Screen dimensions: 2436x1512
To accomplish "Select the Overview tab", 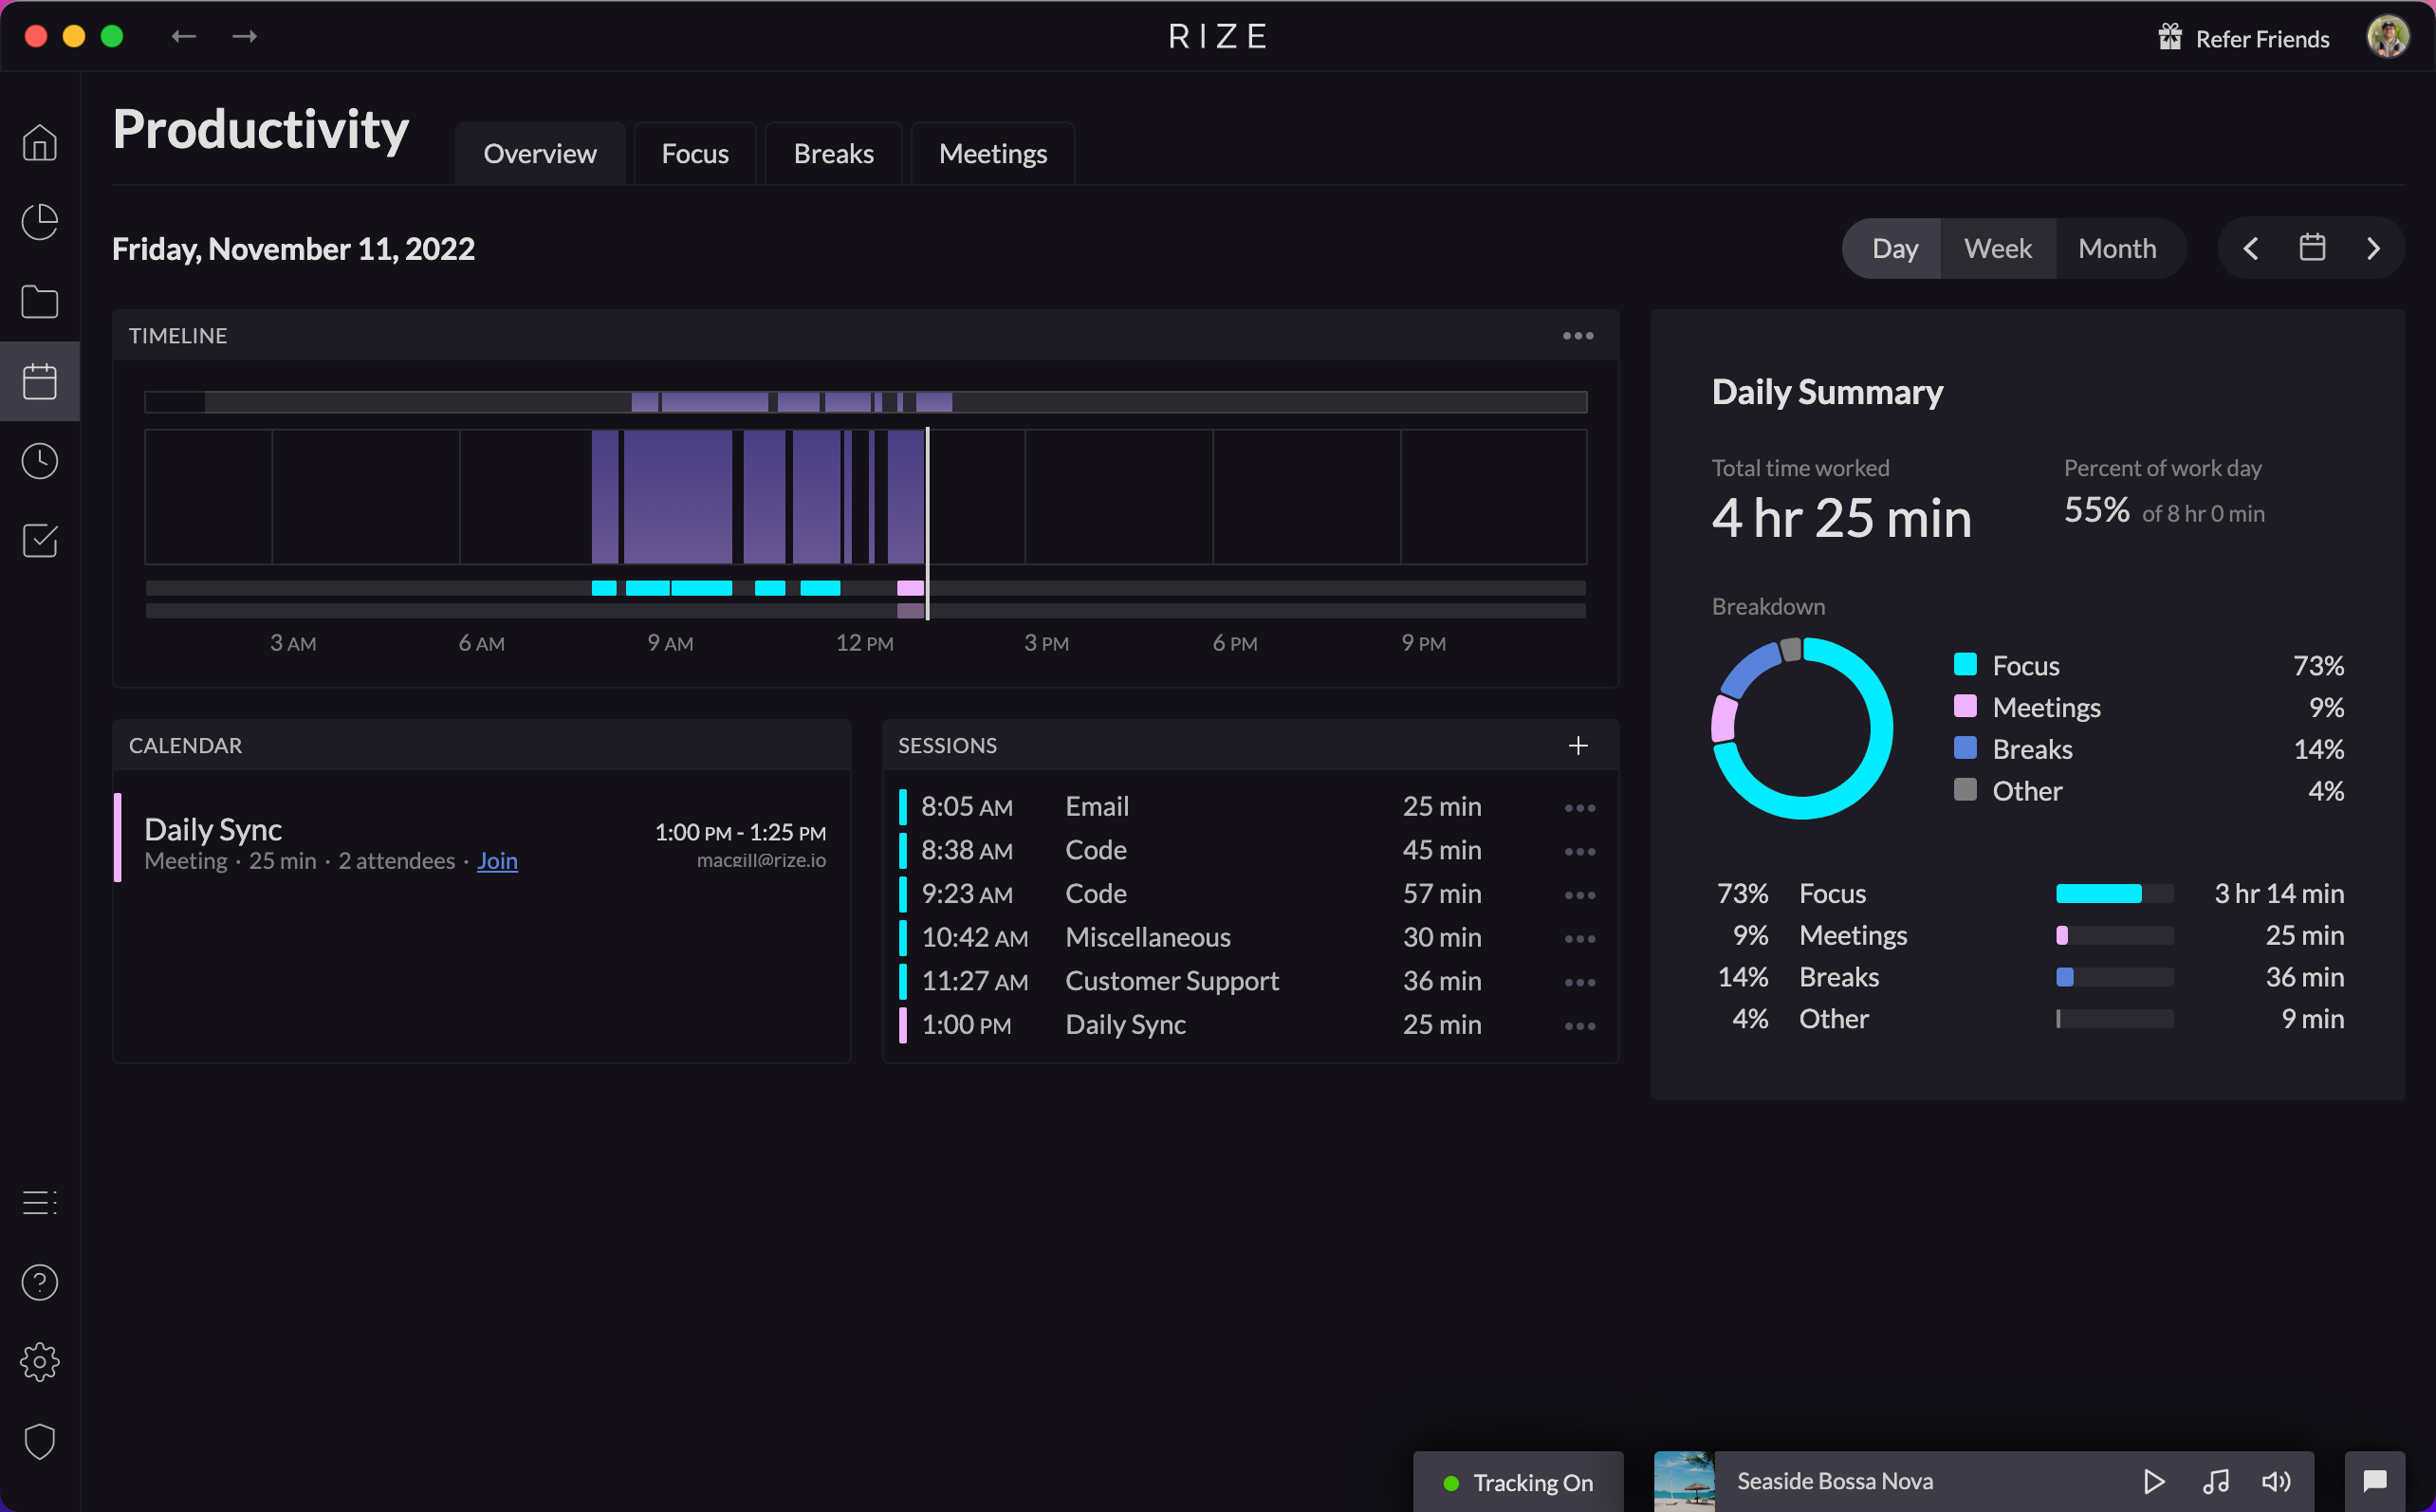I will click(540, 153).
